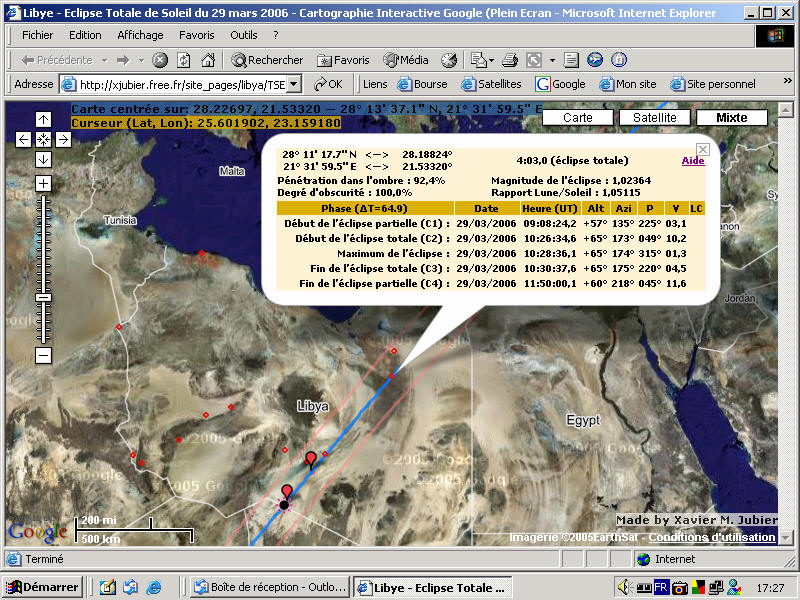
Task: Recenter the map with the center button
Action: (43, 139)
